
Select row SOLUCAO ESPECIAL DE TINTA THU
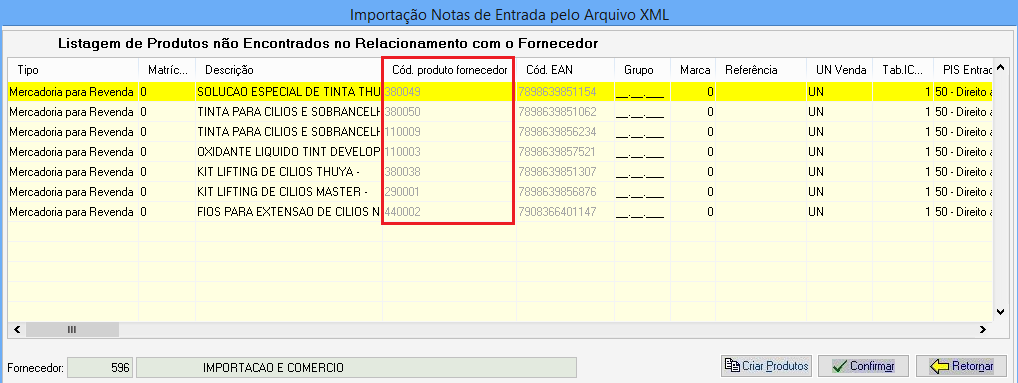click(501, 92)
